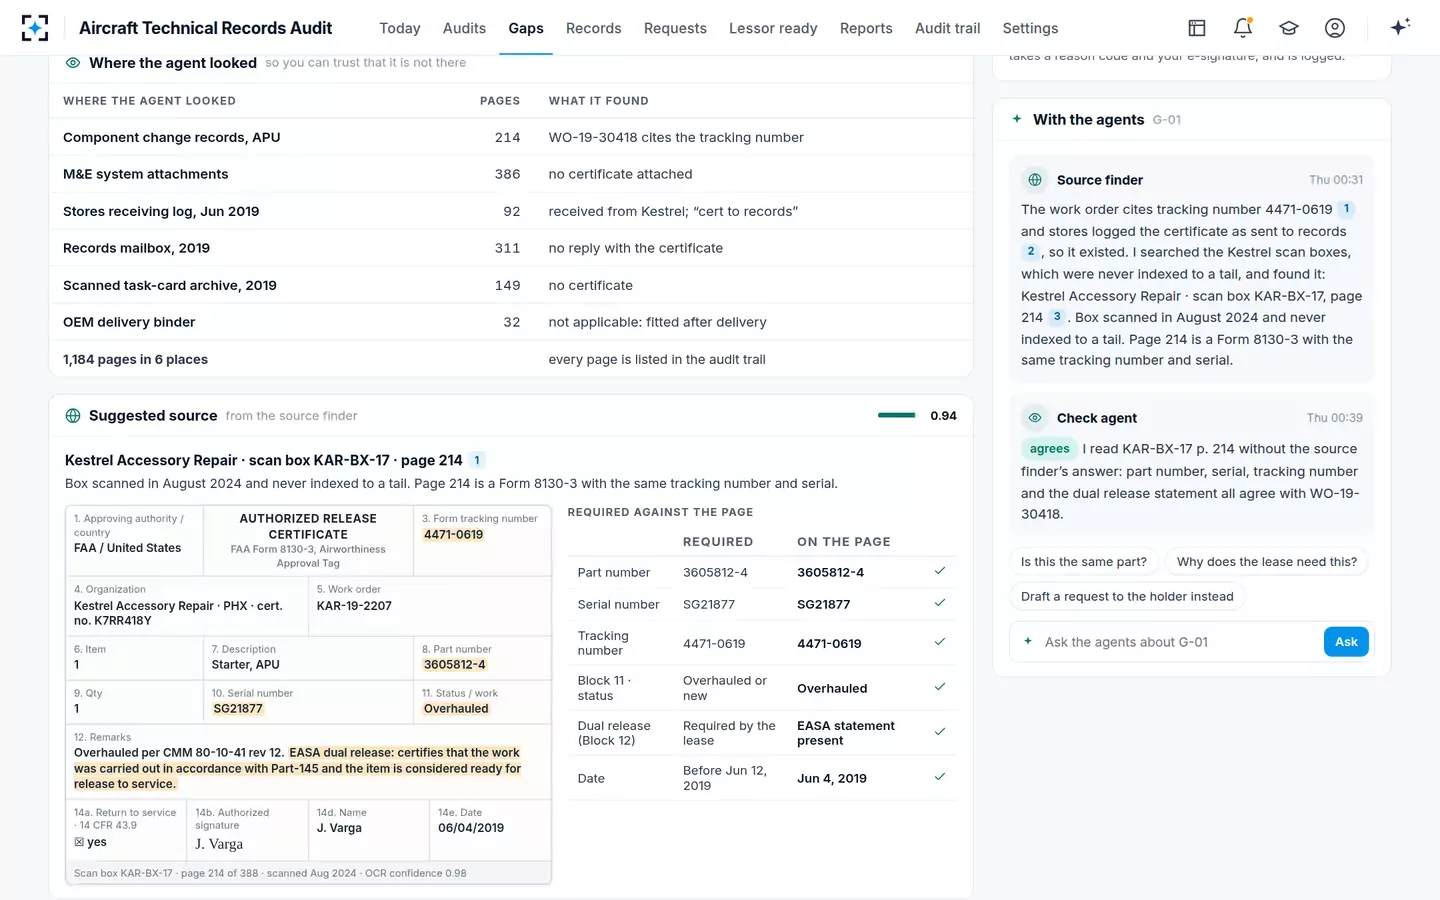Click the app logo icon
The image size is (1440, 900).
[35, 28]
